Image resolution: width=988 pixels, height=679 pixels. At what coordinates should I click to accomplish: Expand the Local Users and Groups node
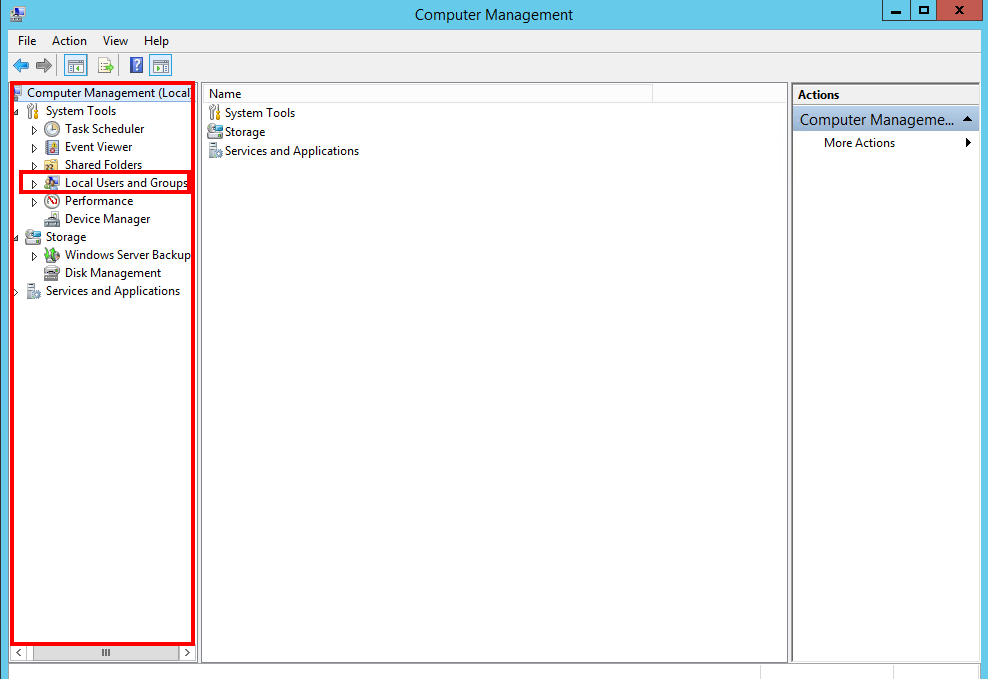click(x=34, y=184)
